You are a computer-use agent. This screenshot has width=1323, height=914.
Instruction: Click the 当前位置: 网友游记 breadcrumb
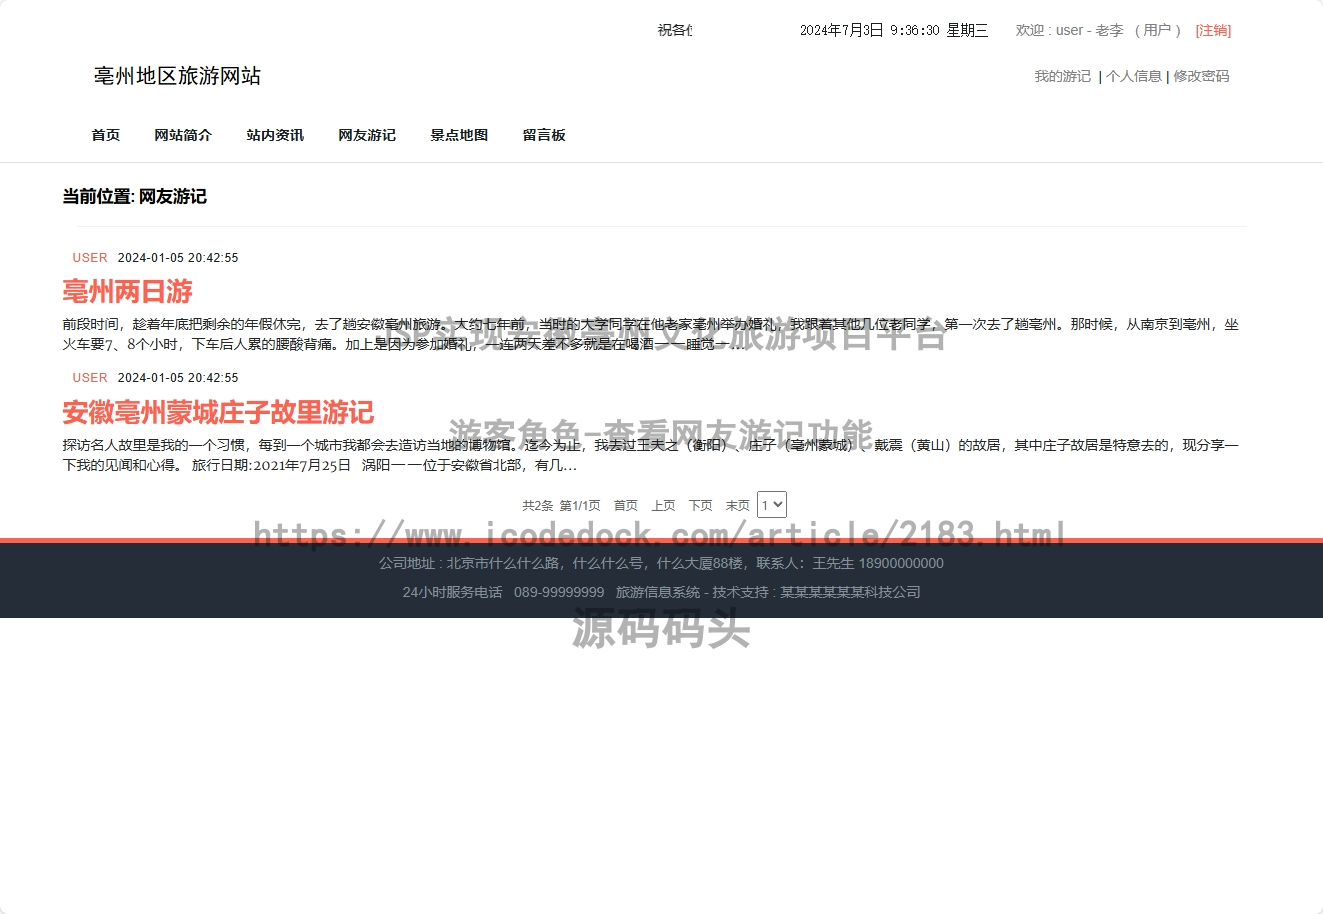tap(135, 197)
